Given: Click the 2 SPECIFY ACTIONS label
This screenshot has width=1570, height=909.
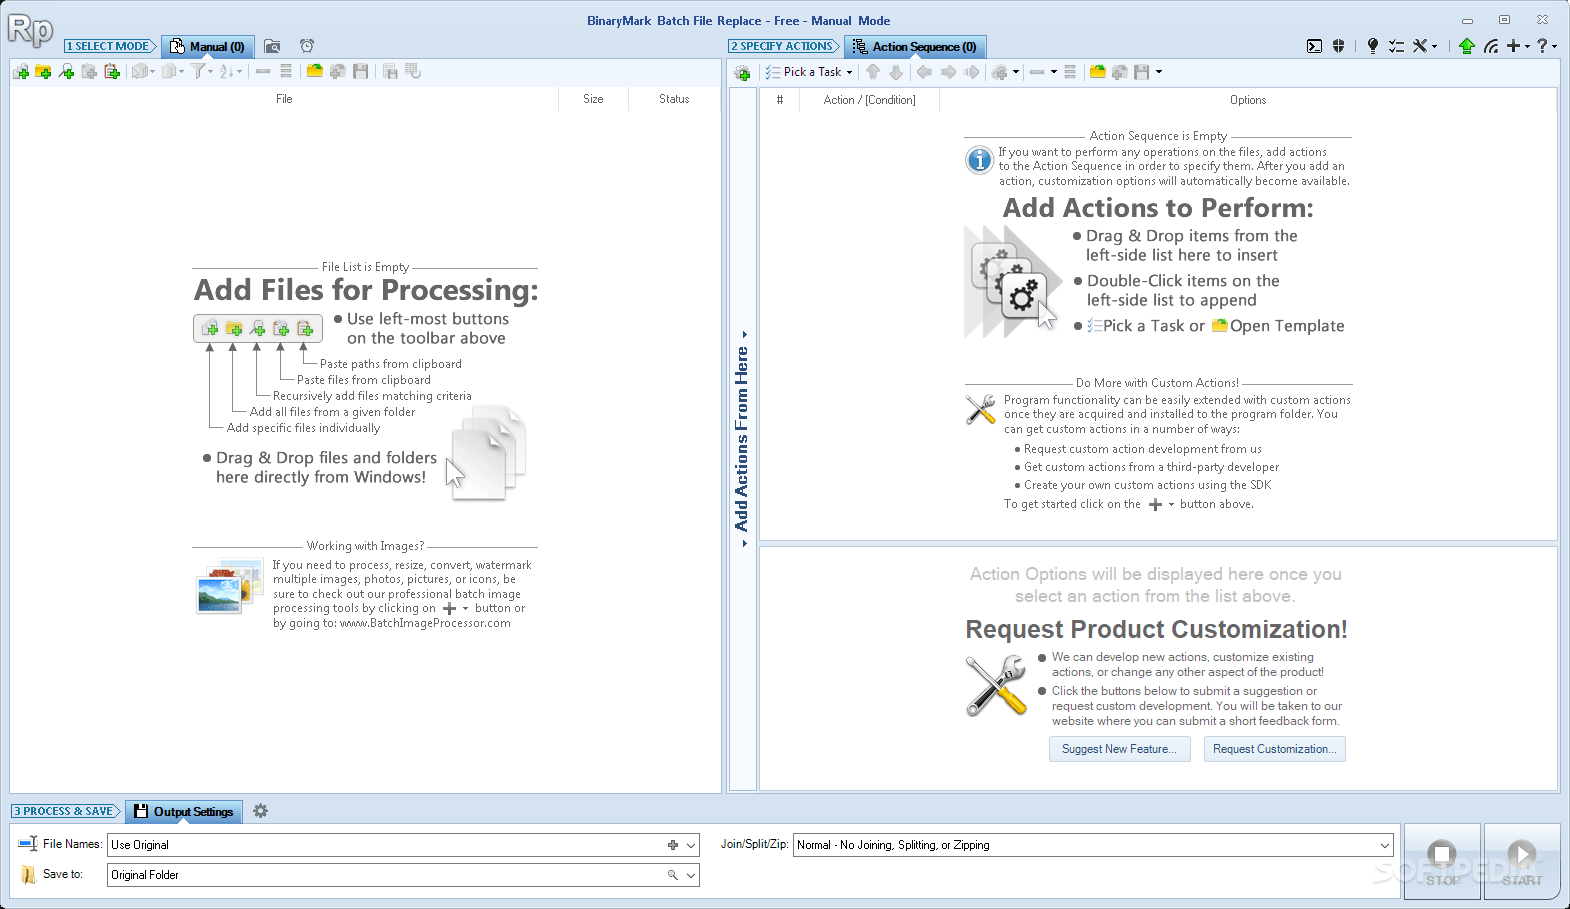Looking at the screenshot, I should (x=785, y=46).
